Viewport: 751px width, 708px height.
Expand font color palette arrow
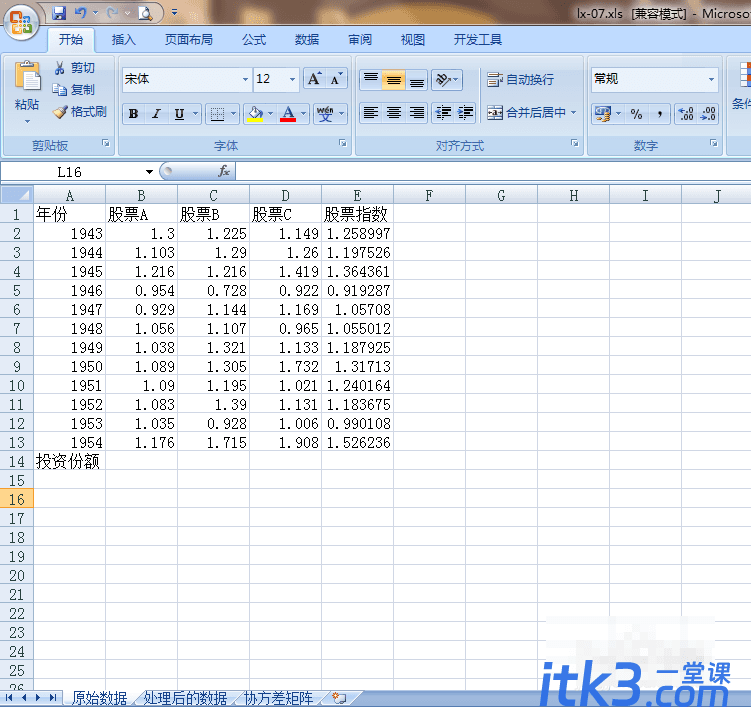pyautogui.click(x=304, y=114)
